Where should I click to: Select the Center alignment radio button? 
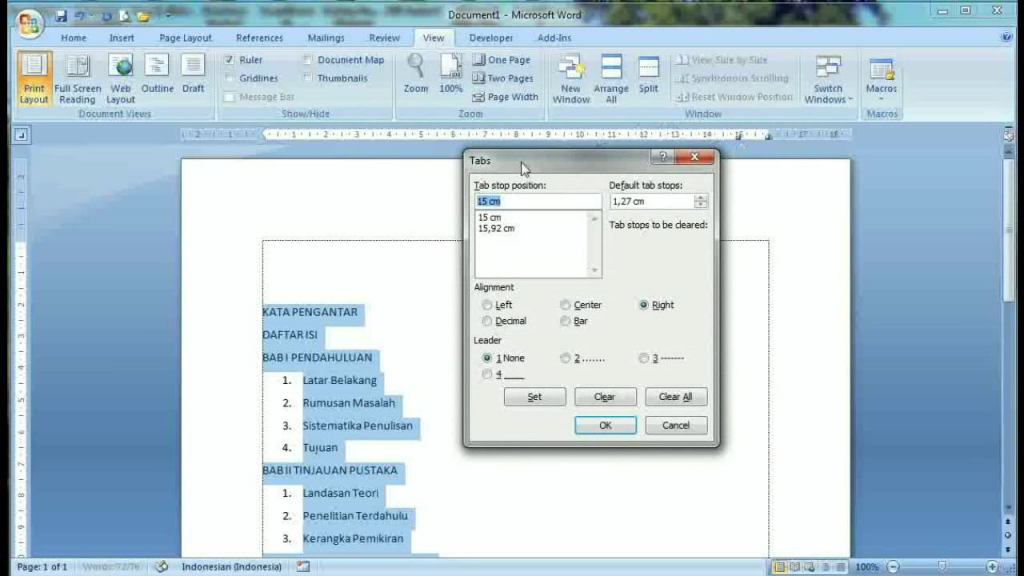pyautogui.click(x=566, y=305)
